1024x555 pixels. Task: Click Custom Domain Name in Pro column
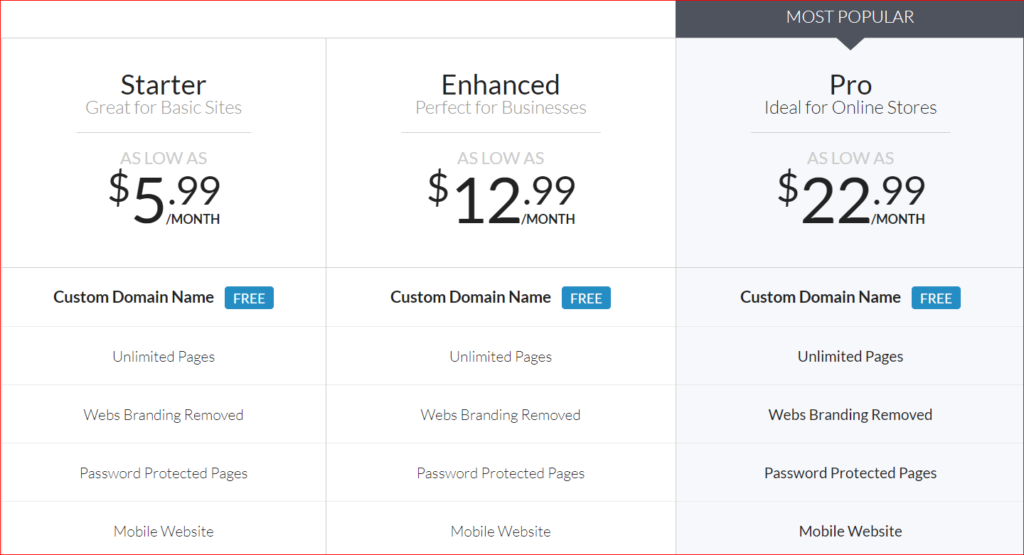(x=820, y=297)
